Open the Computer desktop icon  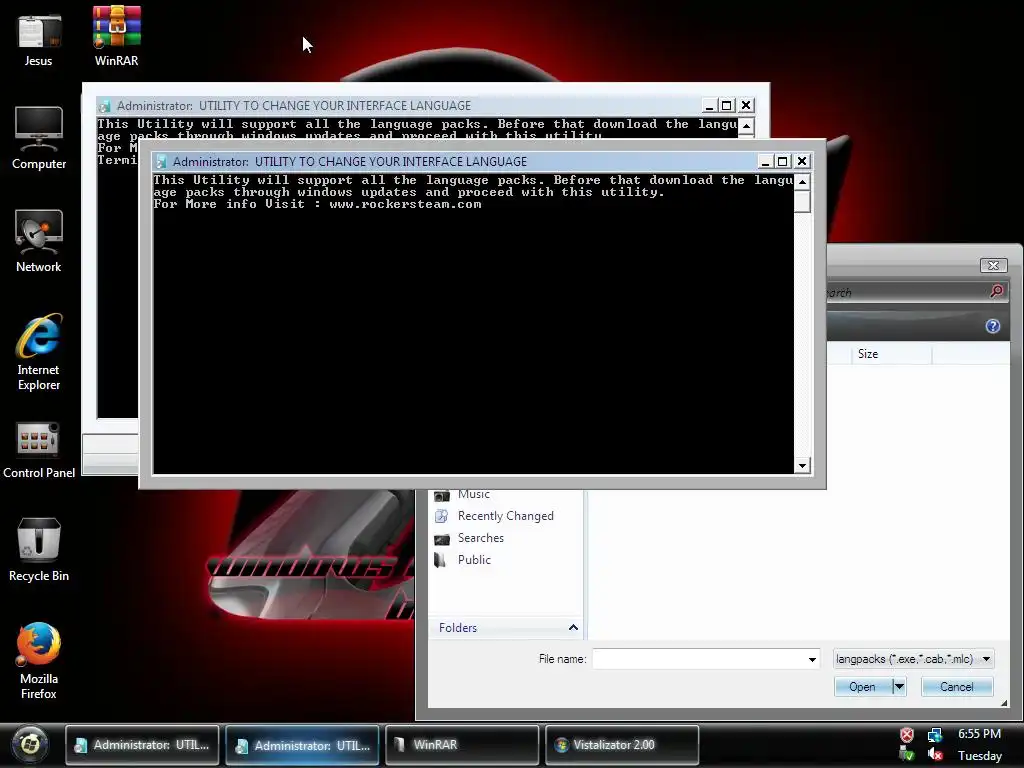pos(39,138)
